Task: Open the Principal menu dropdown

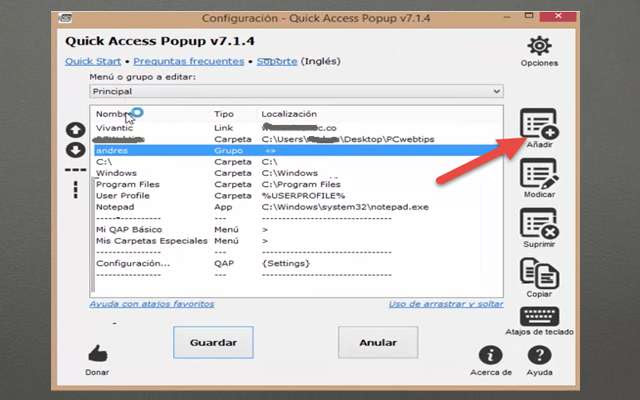Action: 296,91
